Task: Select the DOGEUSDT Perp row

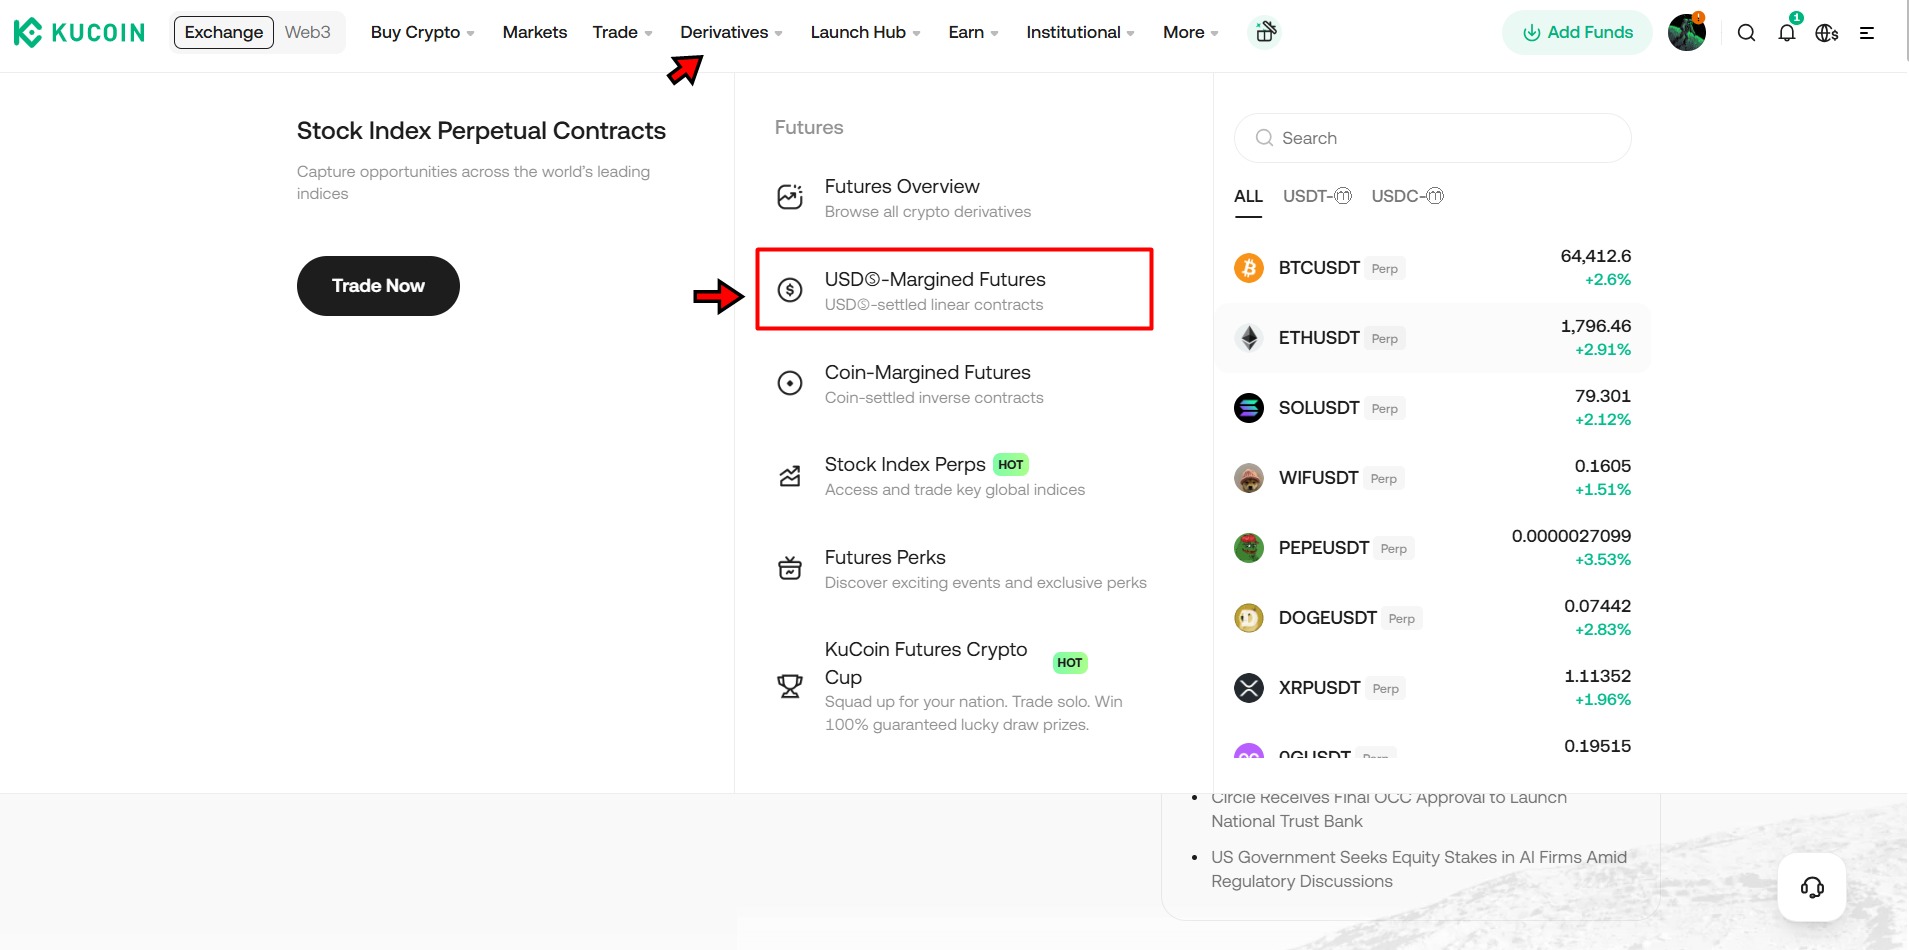Action: coord(1432,618)
